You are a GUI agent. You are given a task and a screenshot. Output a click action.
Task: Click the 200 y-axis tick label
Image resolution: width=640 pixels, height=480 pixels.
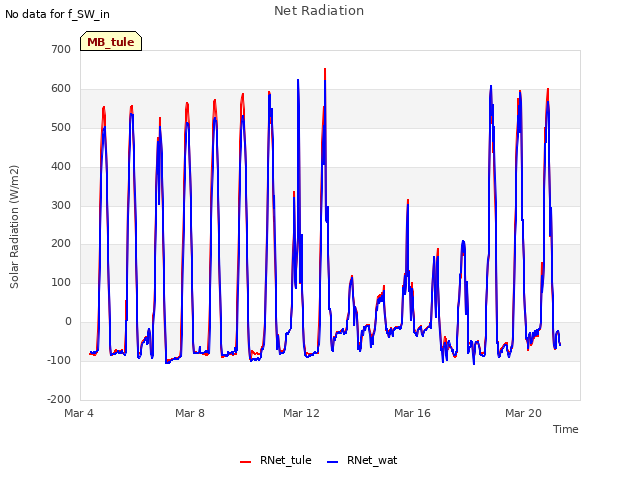click(x=61, y=244)
